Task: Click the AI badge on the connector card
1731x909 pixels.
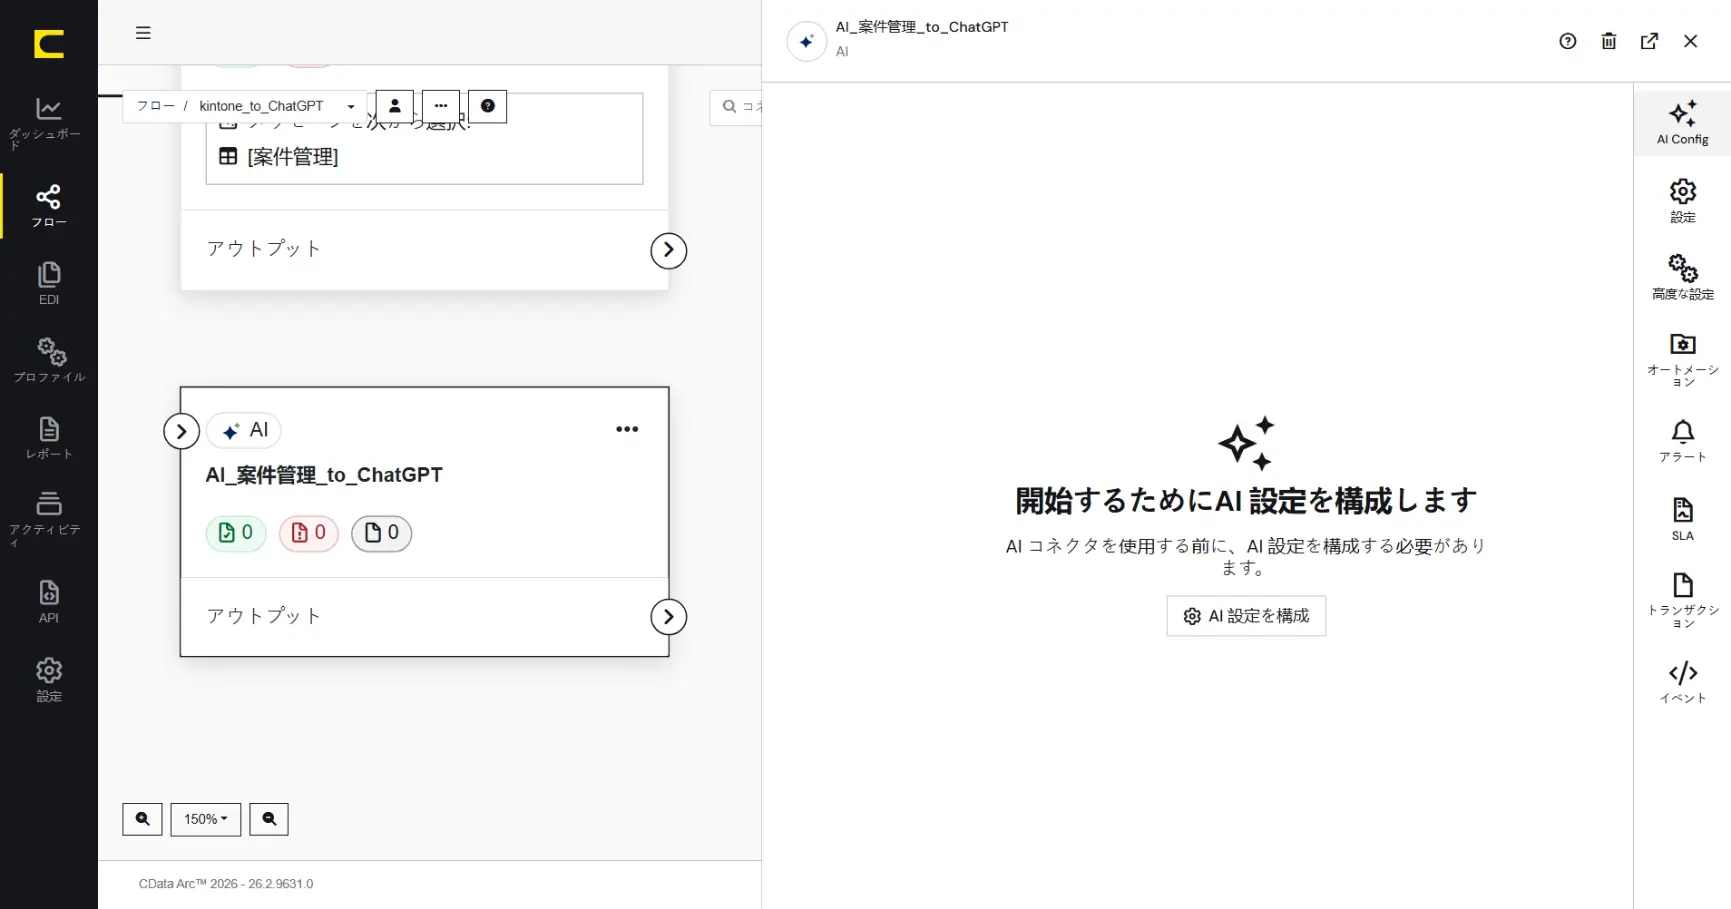Action: click(244, 430)
